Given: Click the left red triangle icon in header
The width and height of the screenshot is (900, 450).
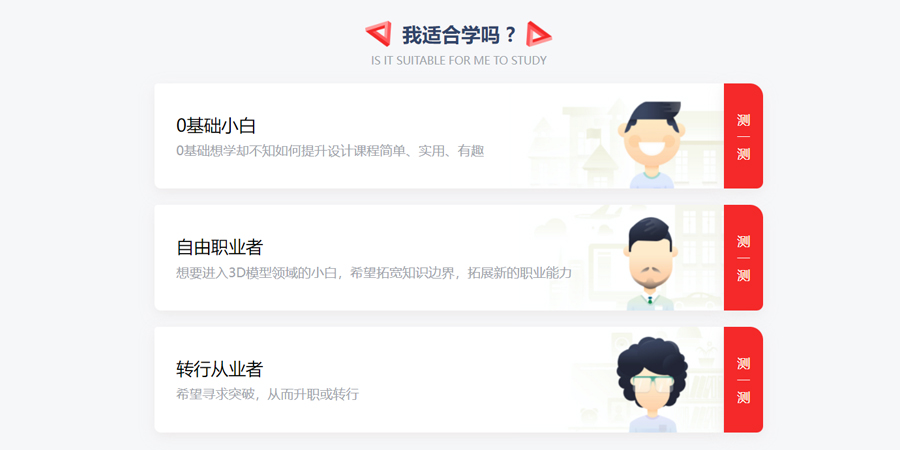Looking at the screenshot, I should click(x=378, y=34).
